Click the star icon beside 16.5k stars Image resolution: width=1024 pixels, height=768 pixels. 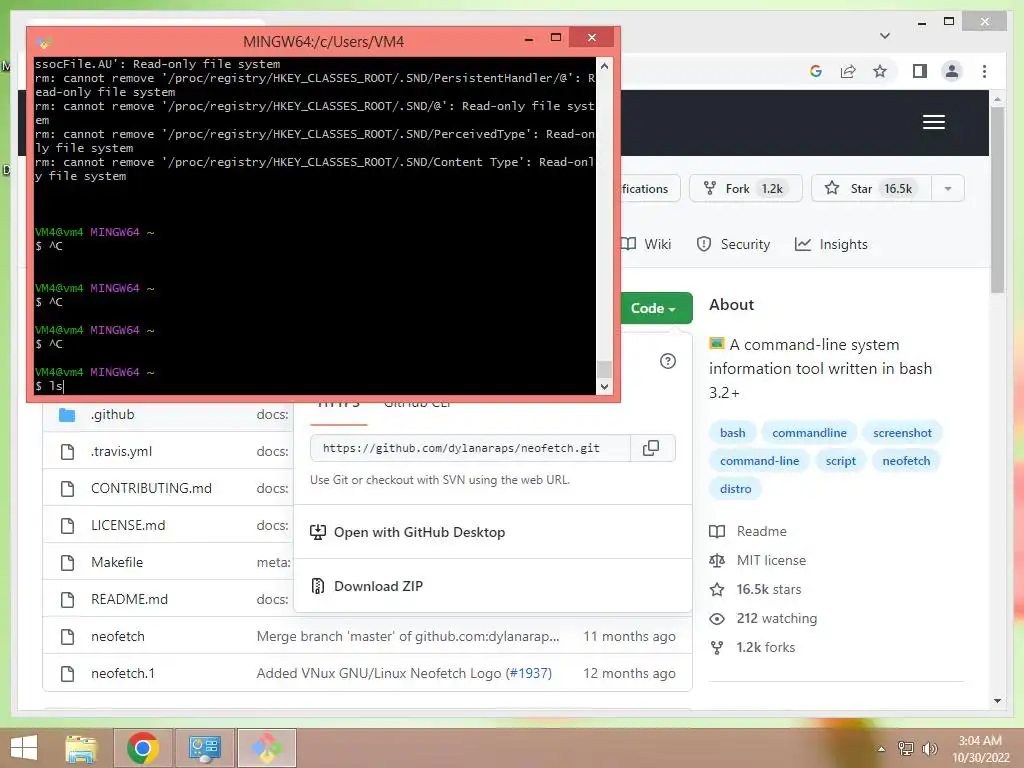click(716, 590)
